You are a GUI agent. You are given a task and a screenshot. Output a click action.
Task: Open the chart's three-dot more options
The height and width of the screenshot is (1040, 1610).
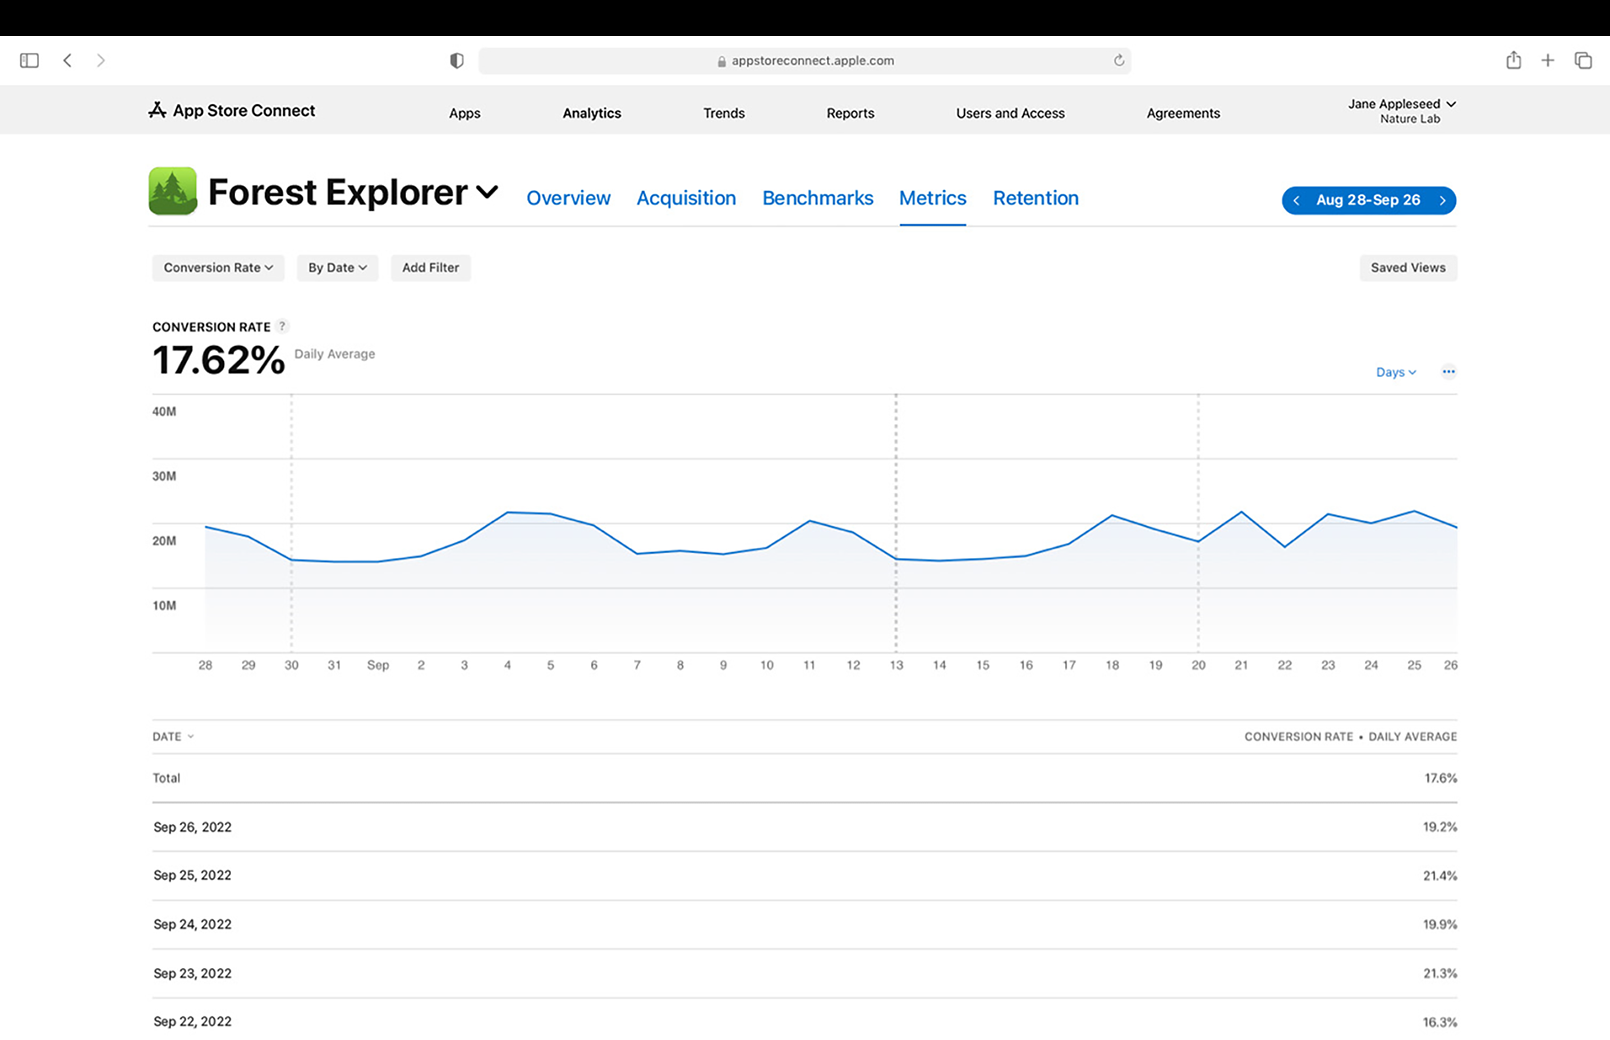point(1448,372)
